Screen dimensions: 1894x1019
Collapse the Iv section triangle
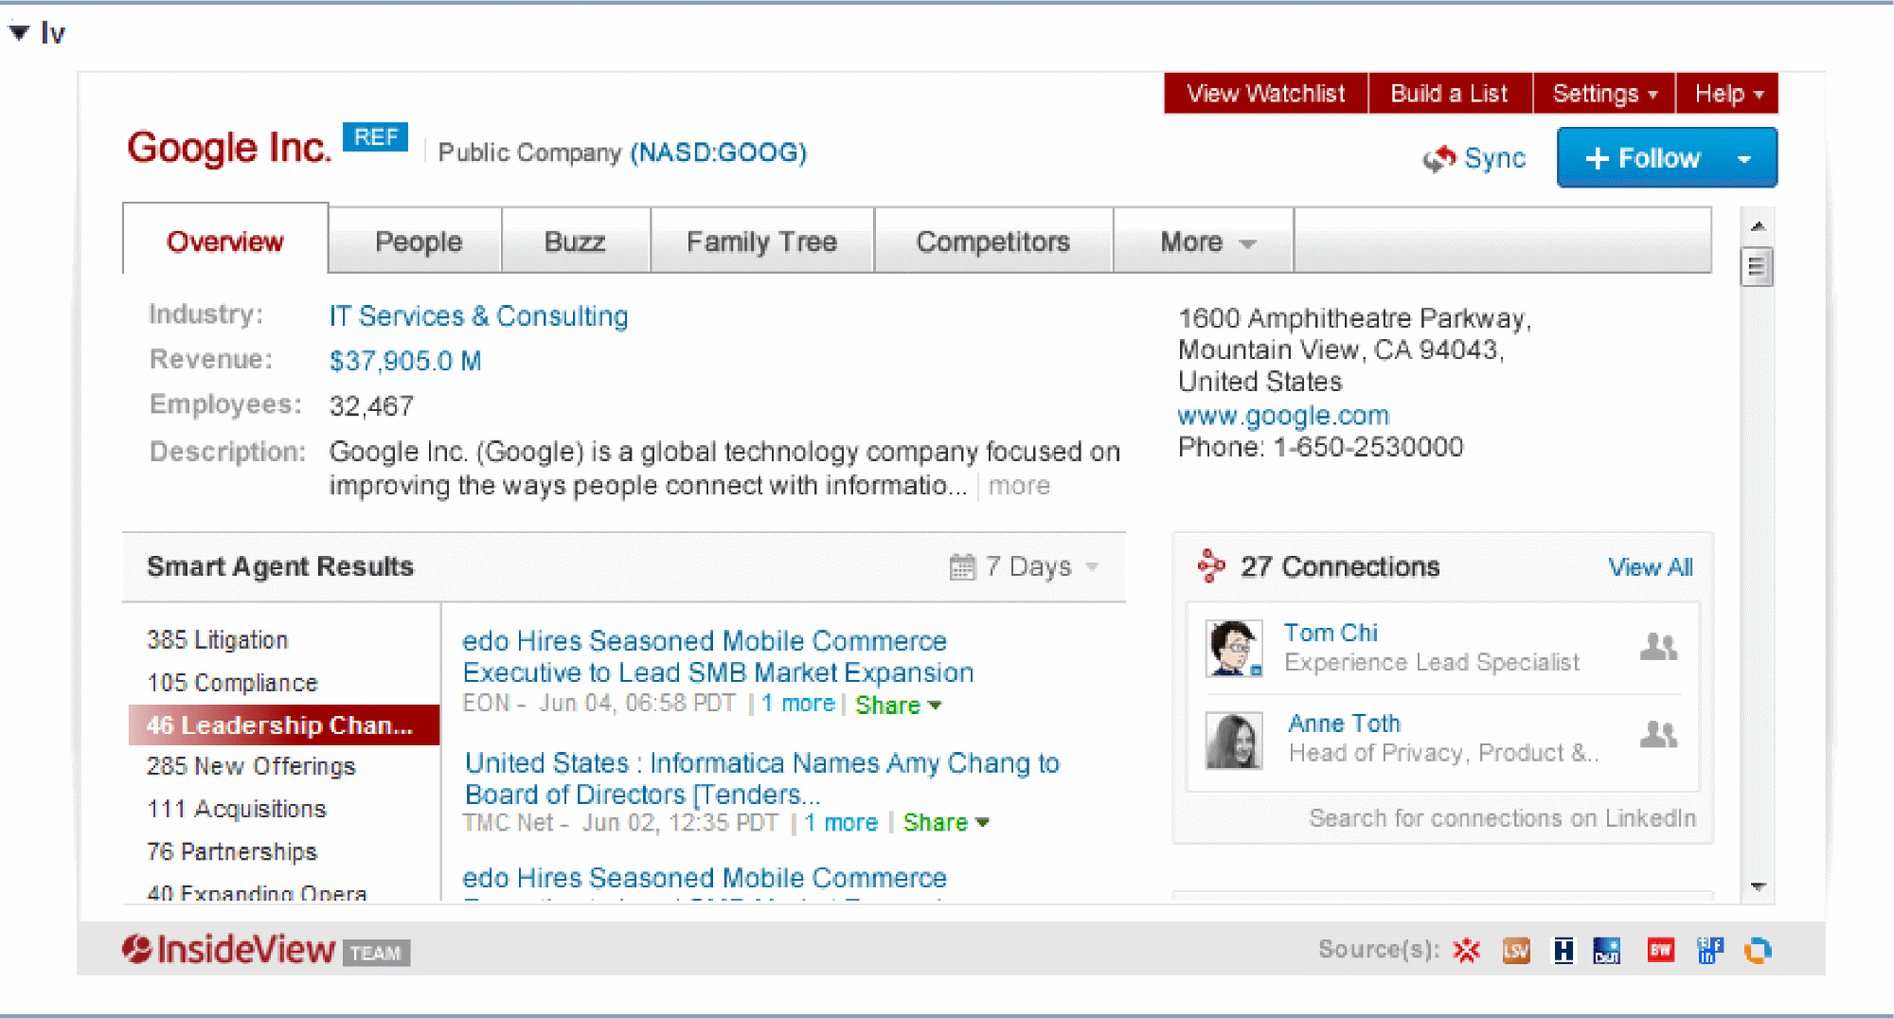coord(18,32)
